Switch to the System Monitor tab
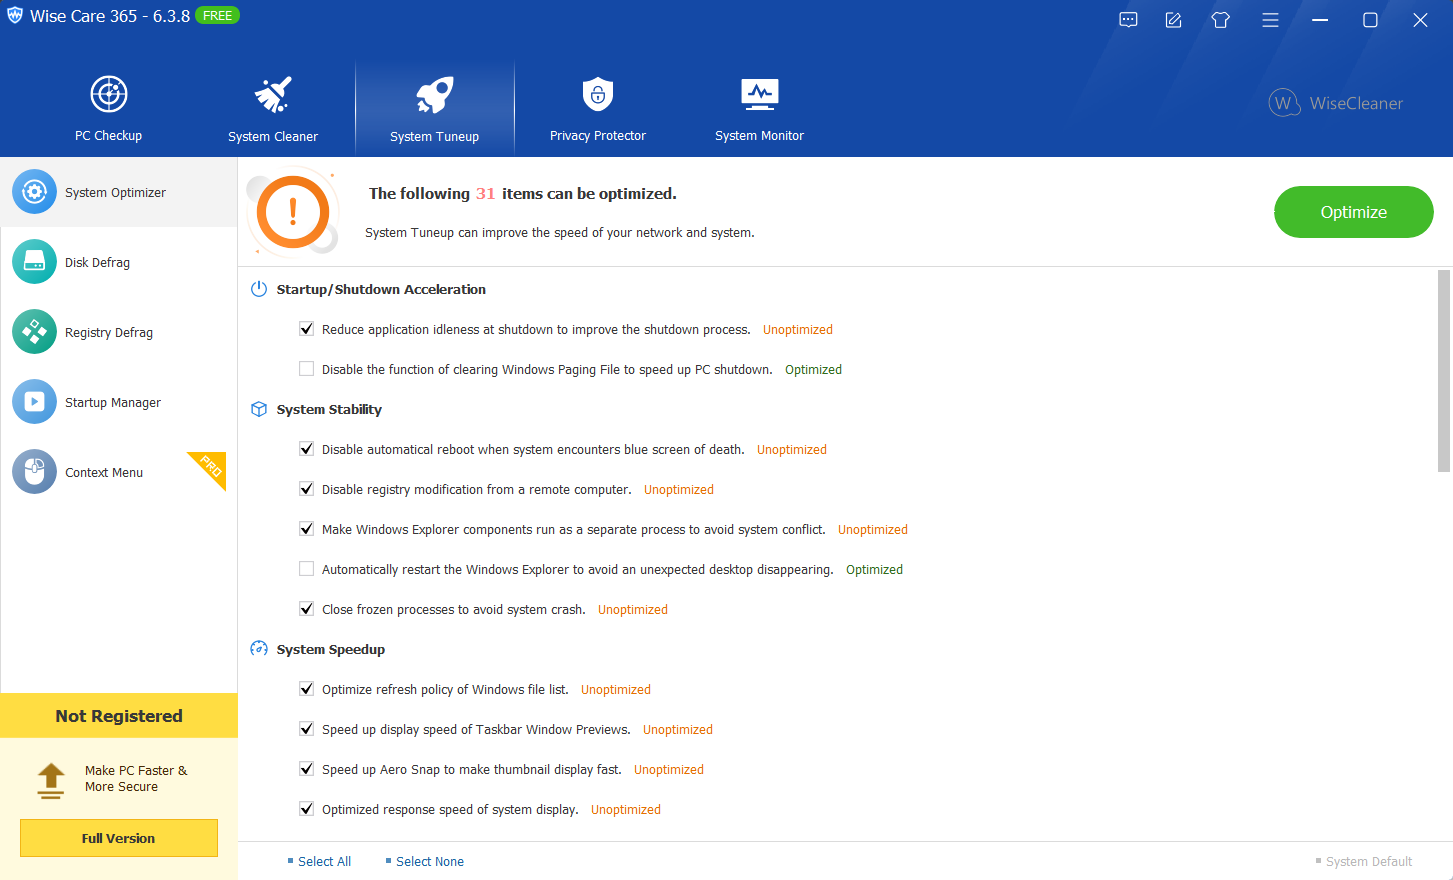 coord(760,108)
